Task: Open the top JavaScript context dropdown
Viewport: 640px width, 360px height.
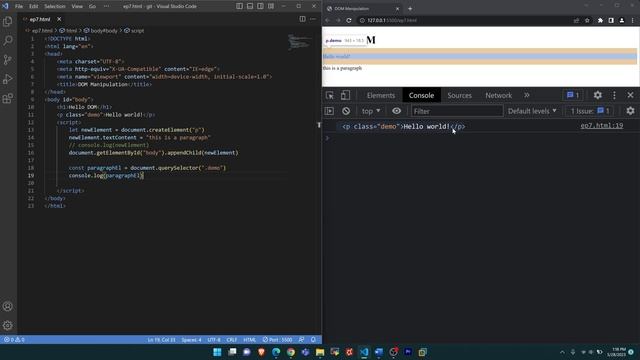Action: [371, 111]
